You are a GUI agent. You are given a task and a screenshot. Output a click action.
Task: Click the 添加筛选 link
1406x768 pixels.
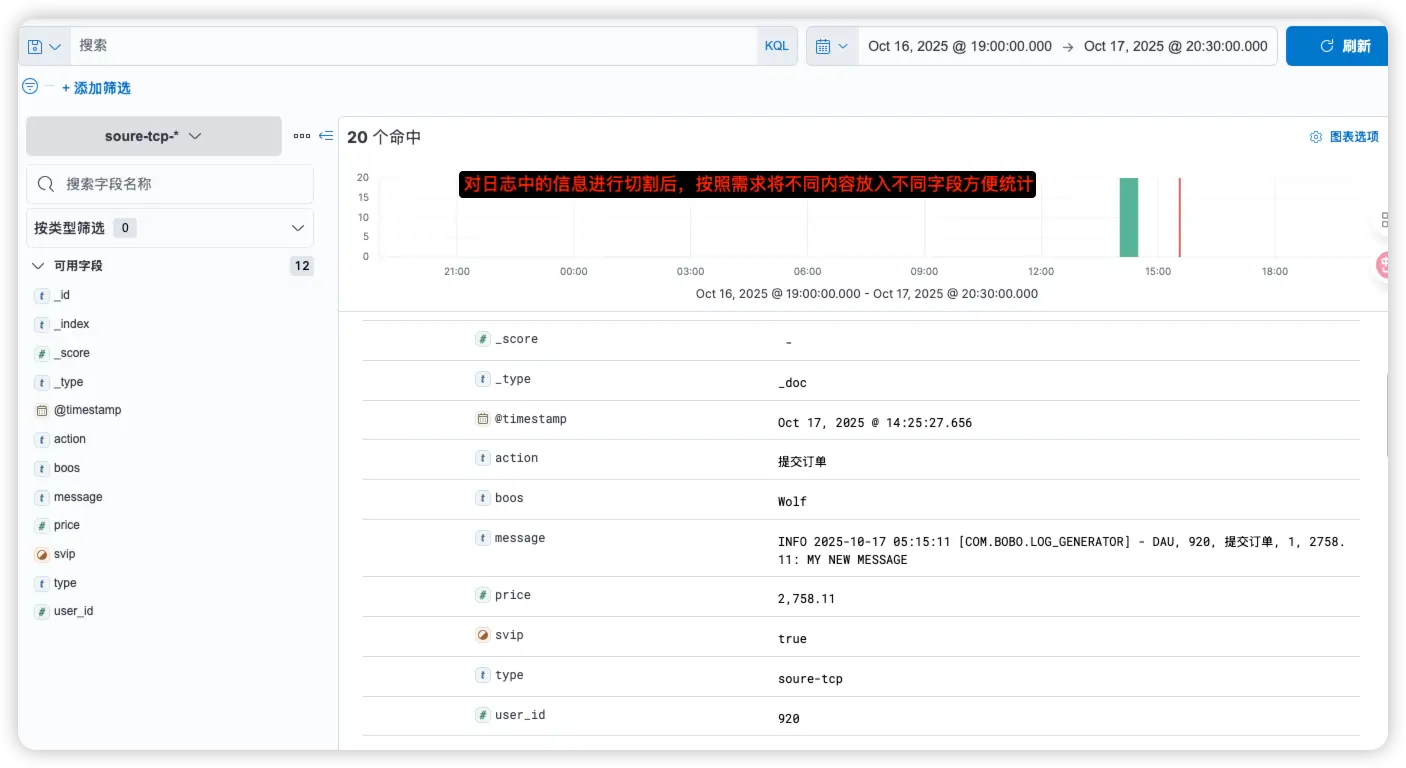click(96, 88)
